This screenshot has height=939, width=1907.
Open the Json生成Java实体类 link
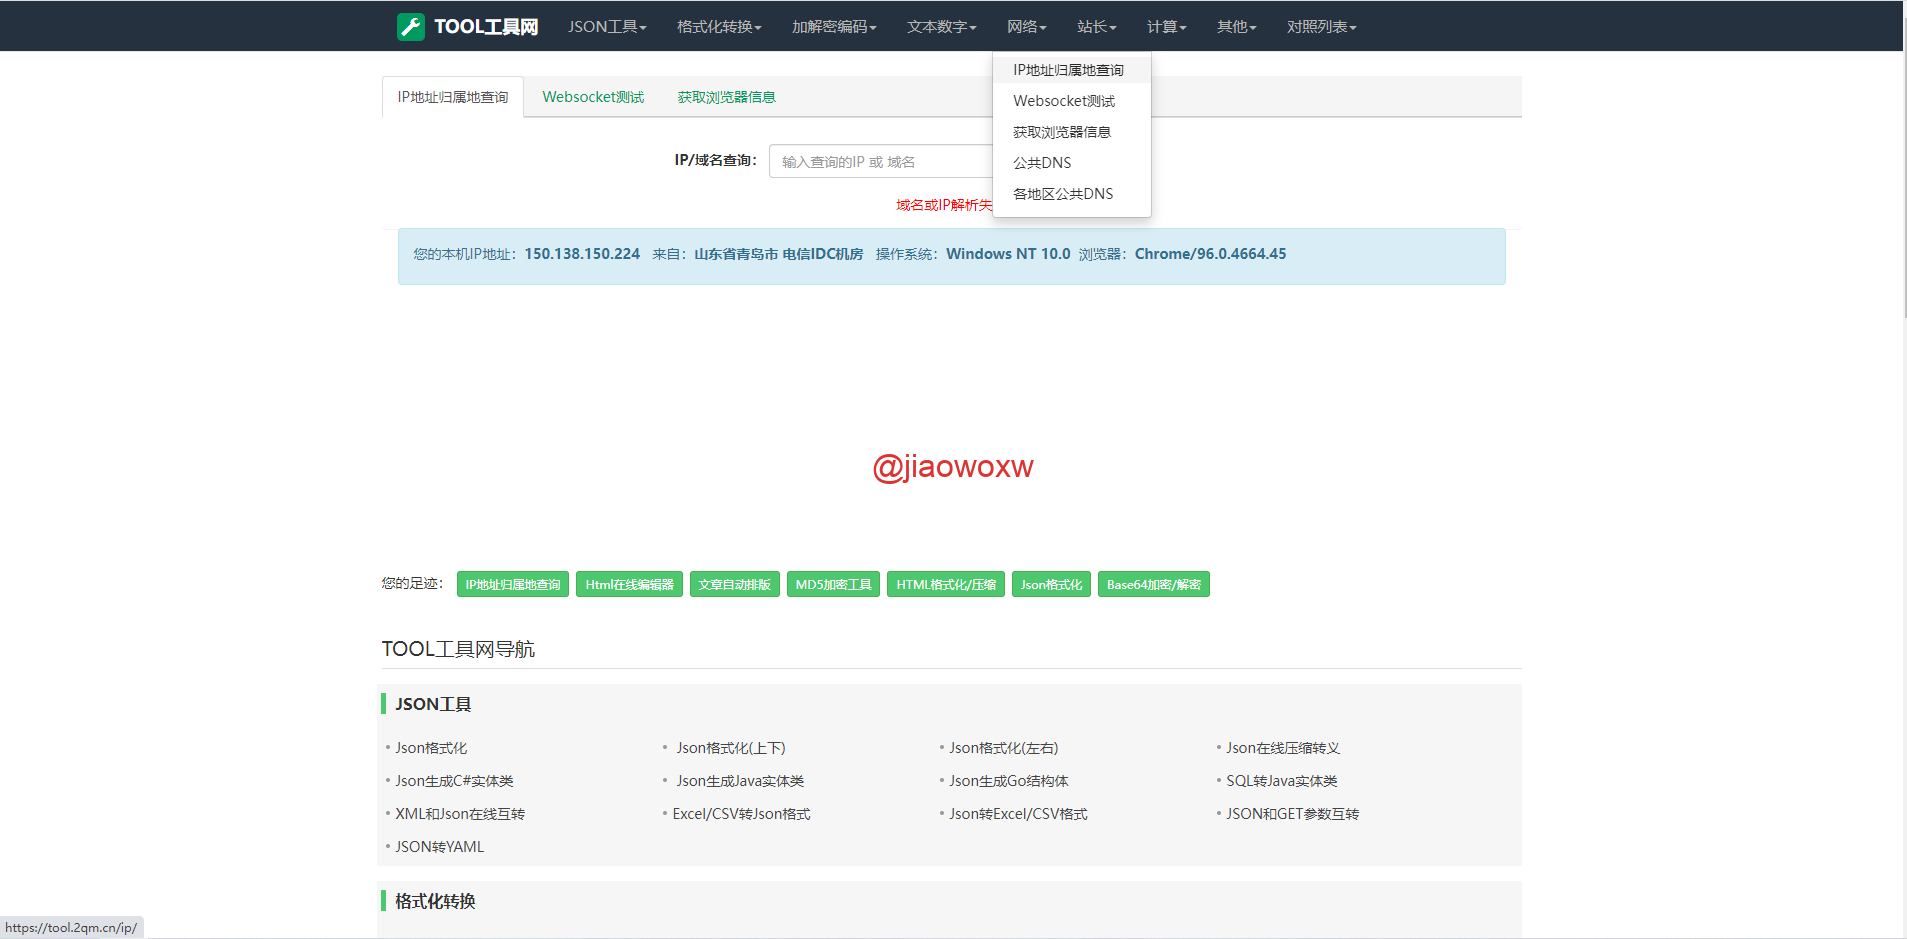pos(740,781)
